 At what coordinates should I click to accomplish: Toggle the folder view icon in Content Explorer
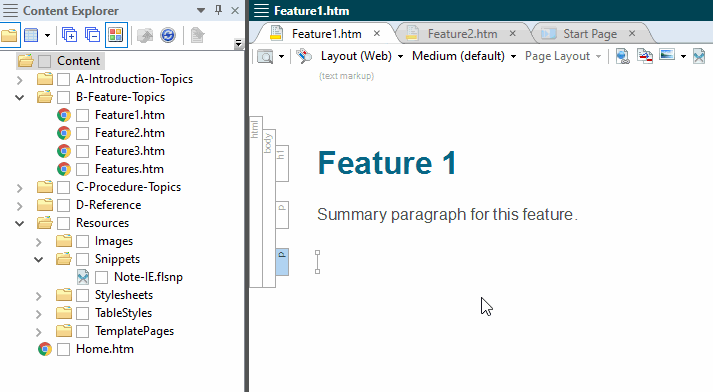9,35
